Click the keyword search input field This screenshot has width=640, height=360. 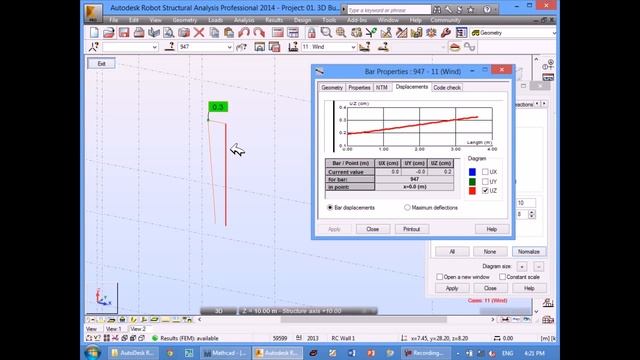(x=389, y=10)
